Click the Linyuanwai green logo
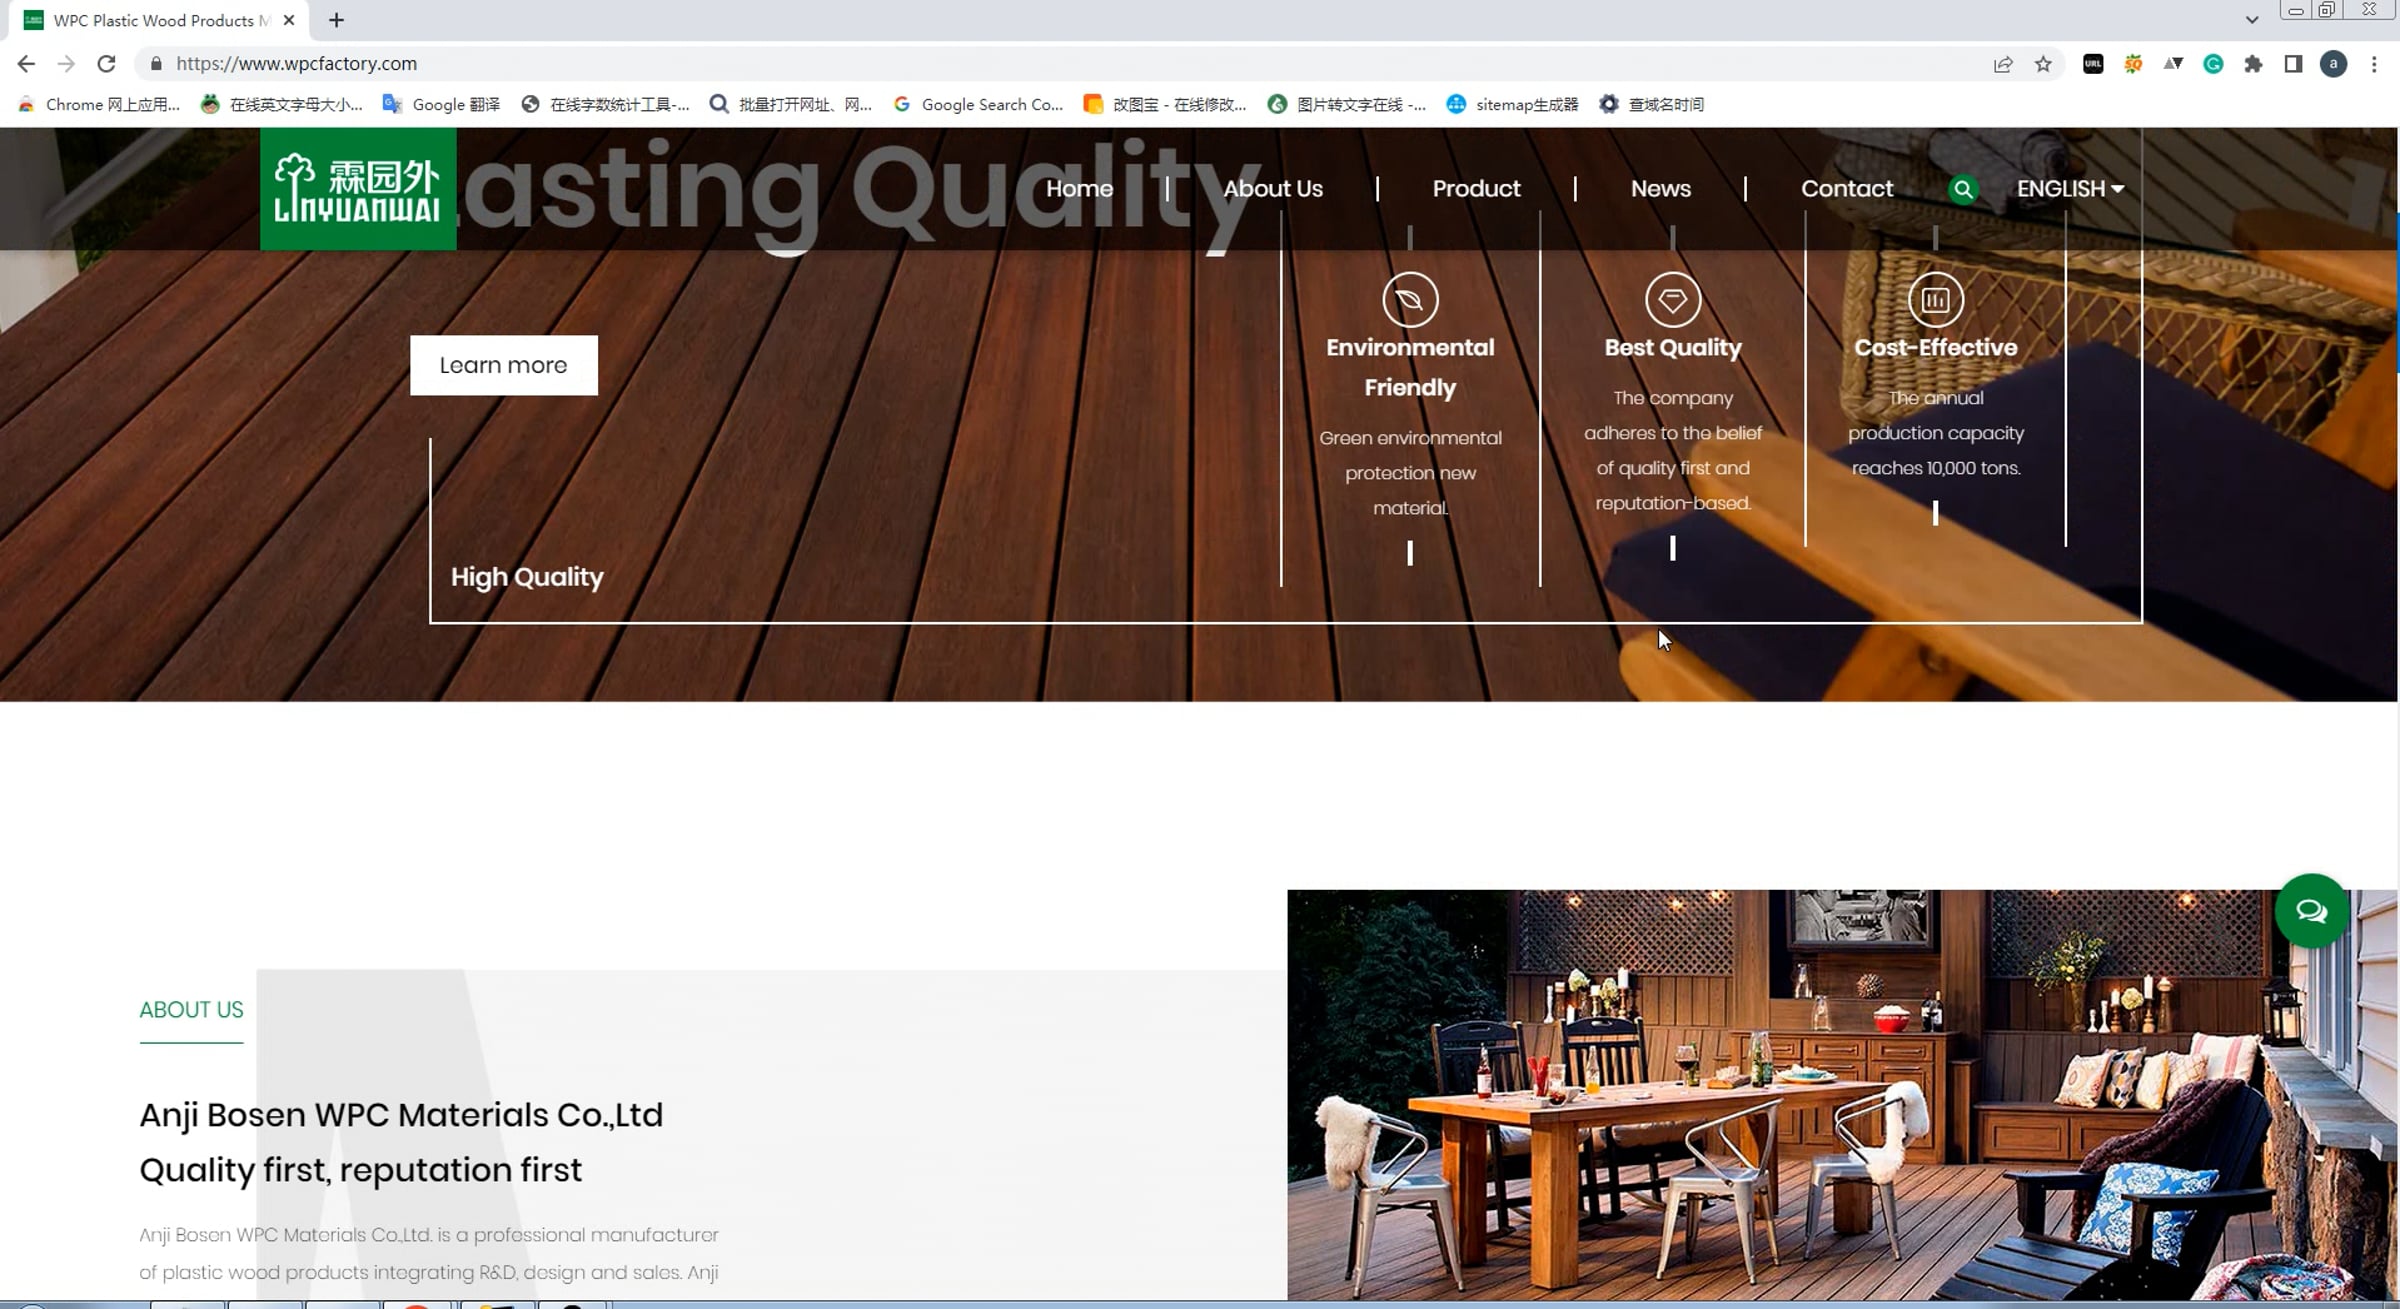2400x1309 pixels. pyautogui.click(x=358, y=189)
